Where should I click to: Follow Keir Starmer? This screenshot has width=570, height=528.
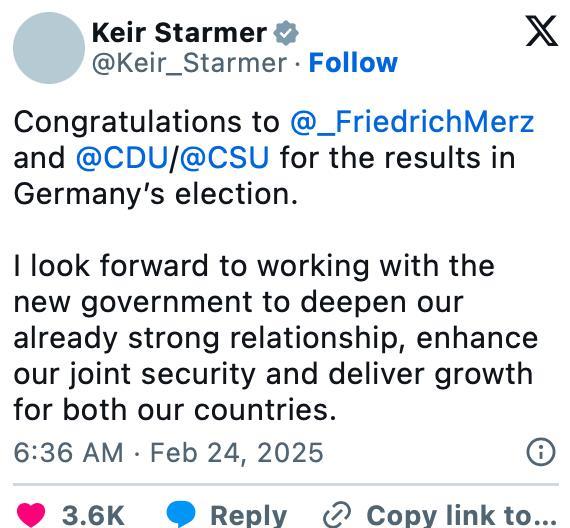(x=353, y=63)
